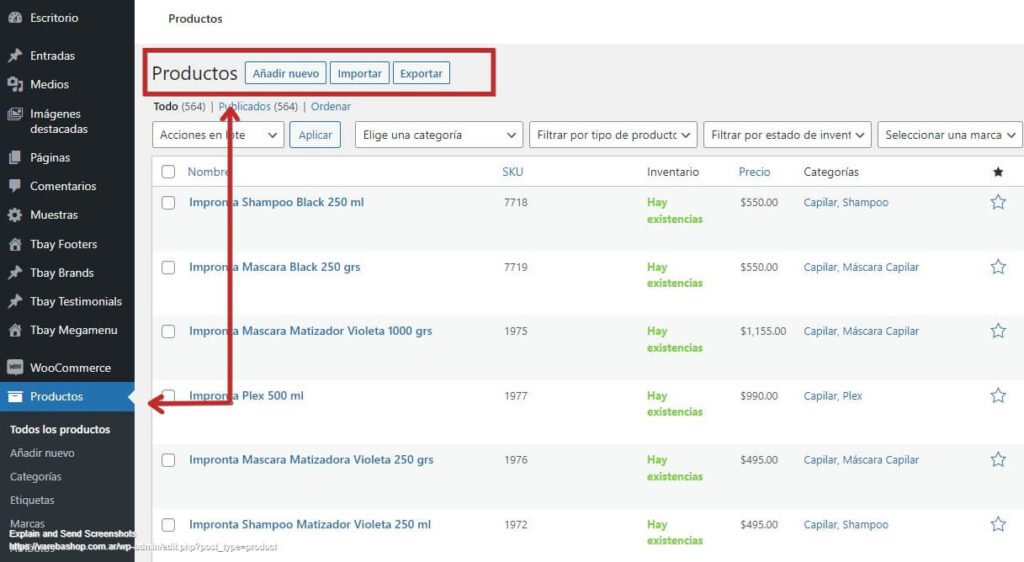Sort by featured star column header
1024x562 pixels.
(998, 172)
